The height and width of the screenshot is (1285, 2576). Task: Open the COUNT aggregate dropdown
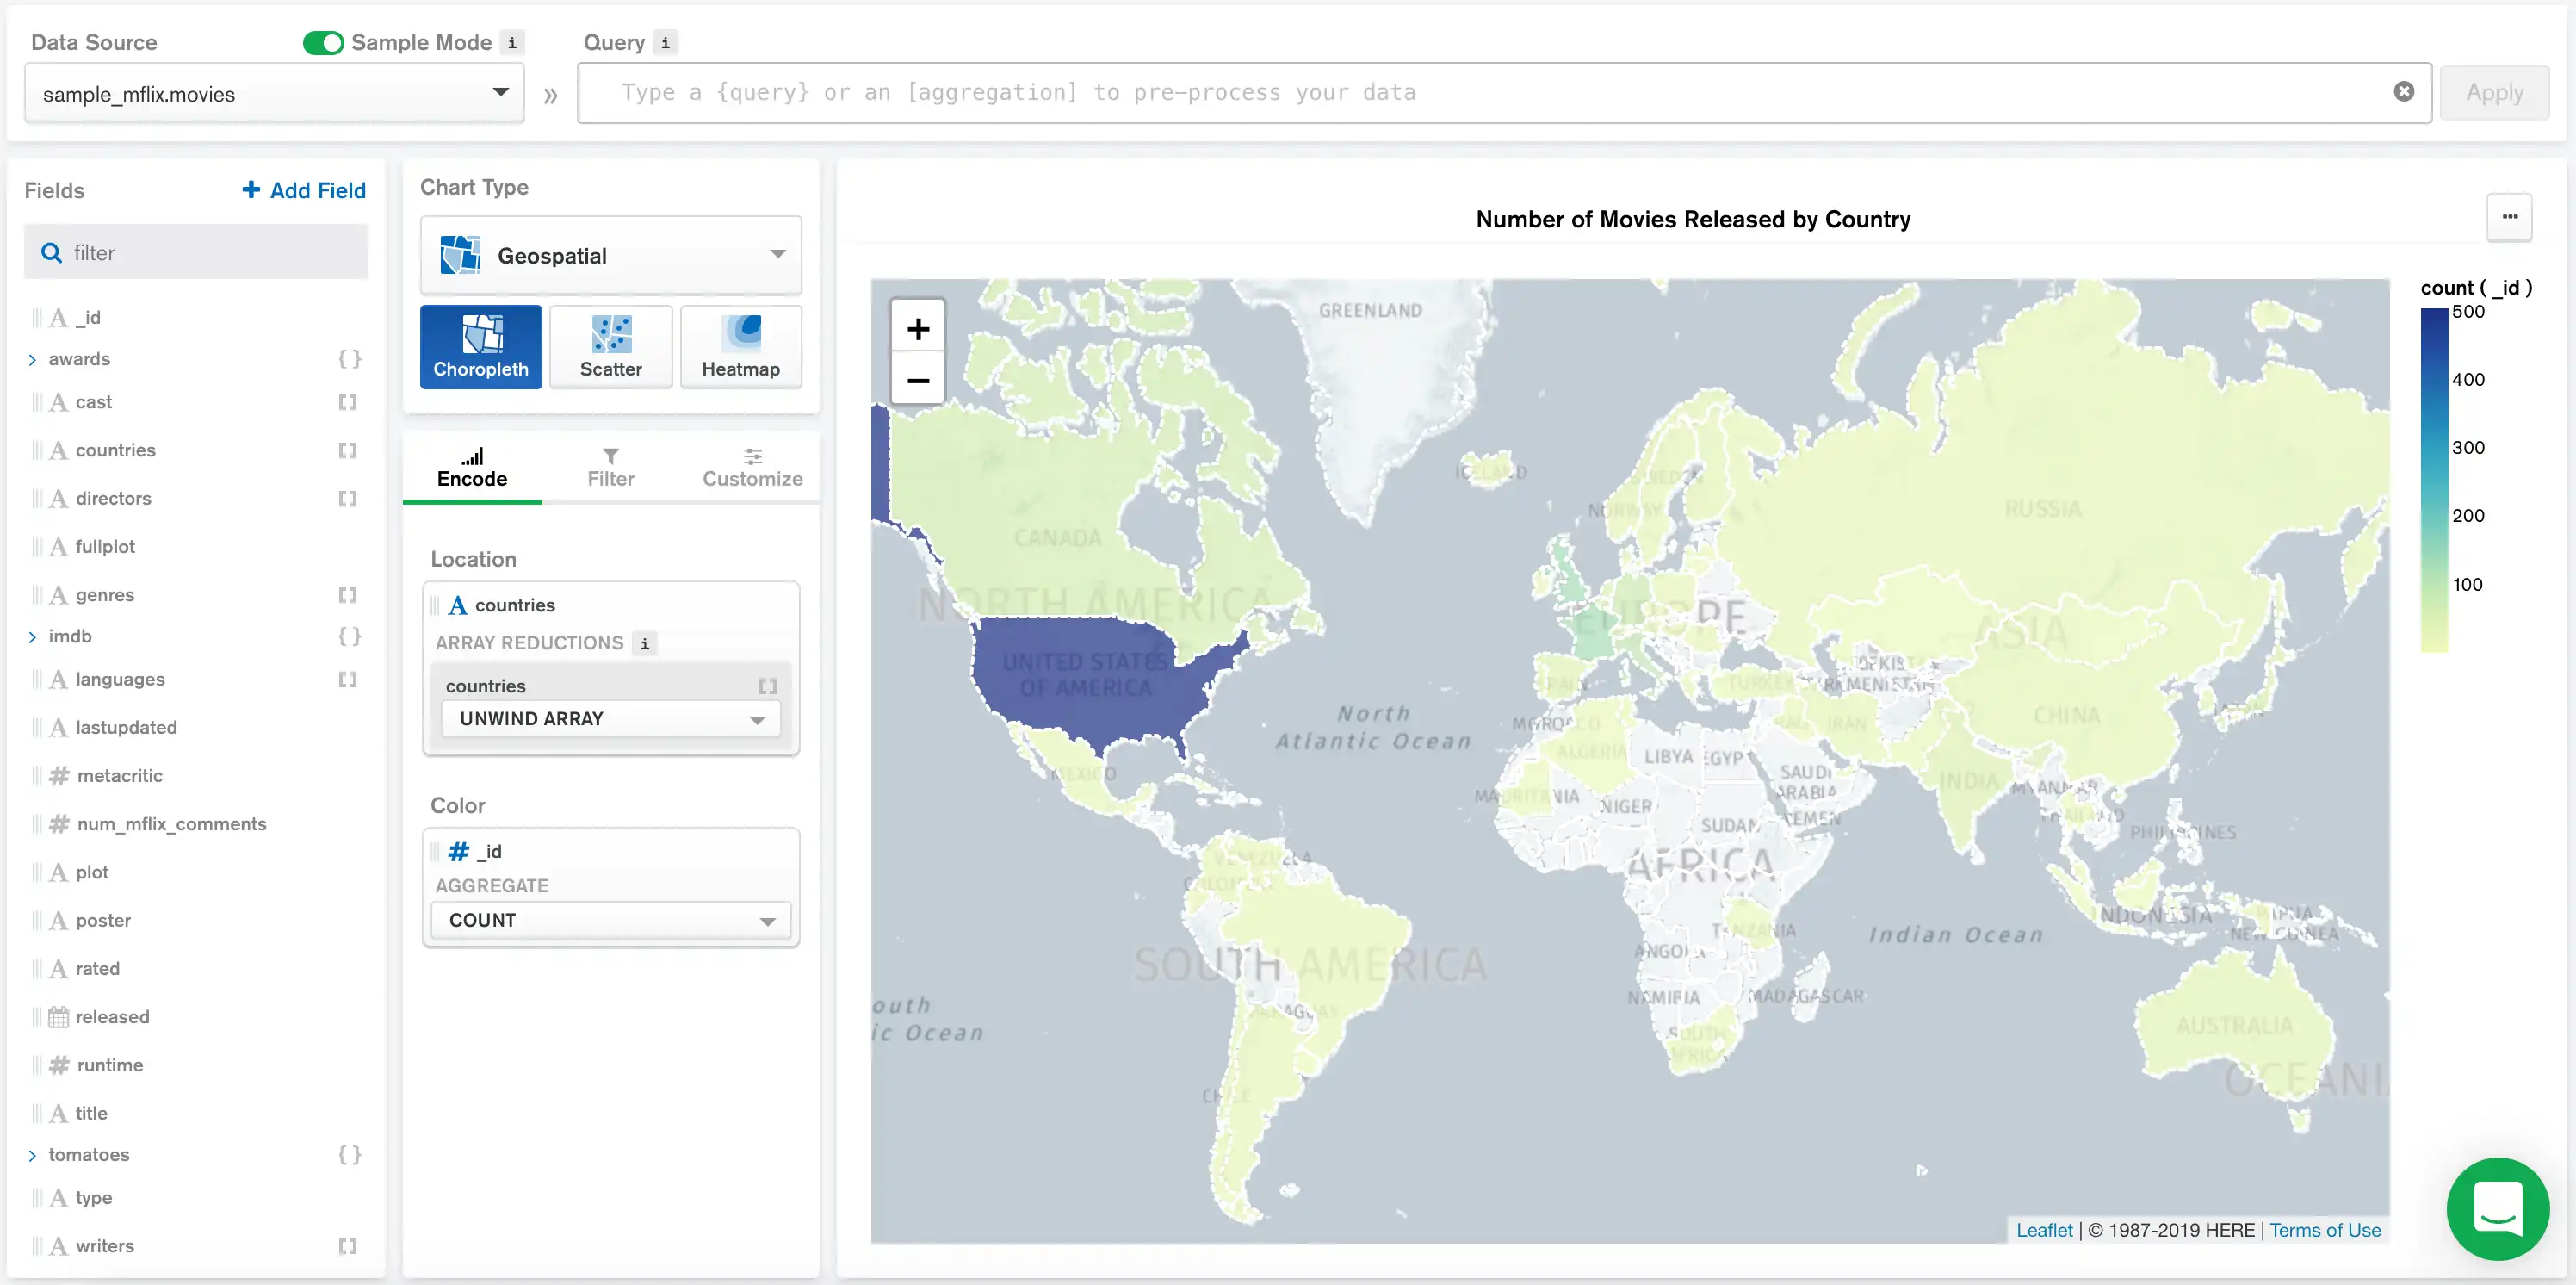608,919
